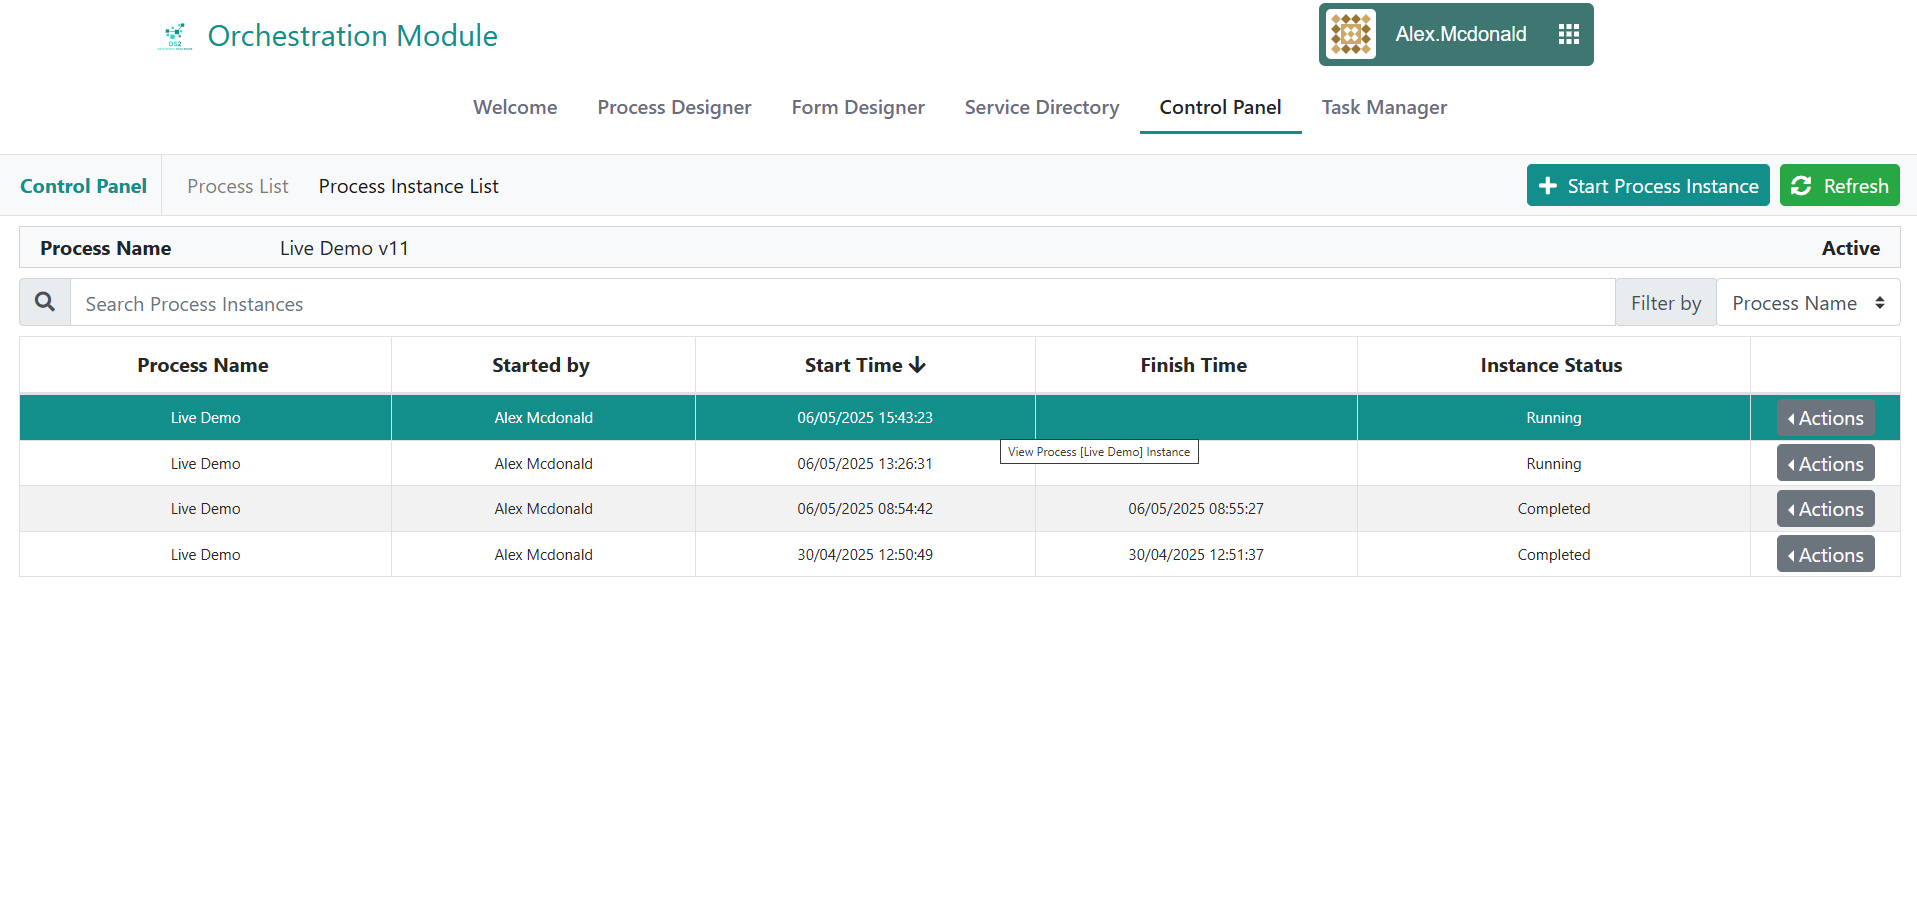Expand Actions for the 08:54:42 instance
The height and width of the screenshot is (906, 1917).
point(1825,509)
